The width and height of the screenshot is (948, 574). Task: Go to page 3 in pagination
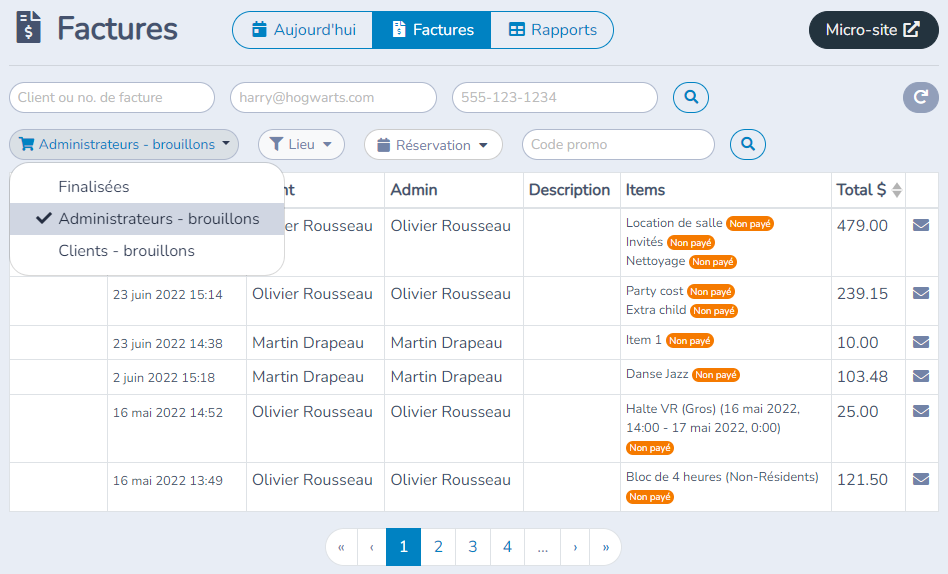click(x=473, y=547)
